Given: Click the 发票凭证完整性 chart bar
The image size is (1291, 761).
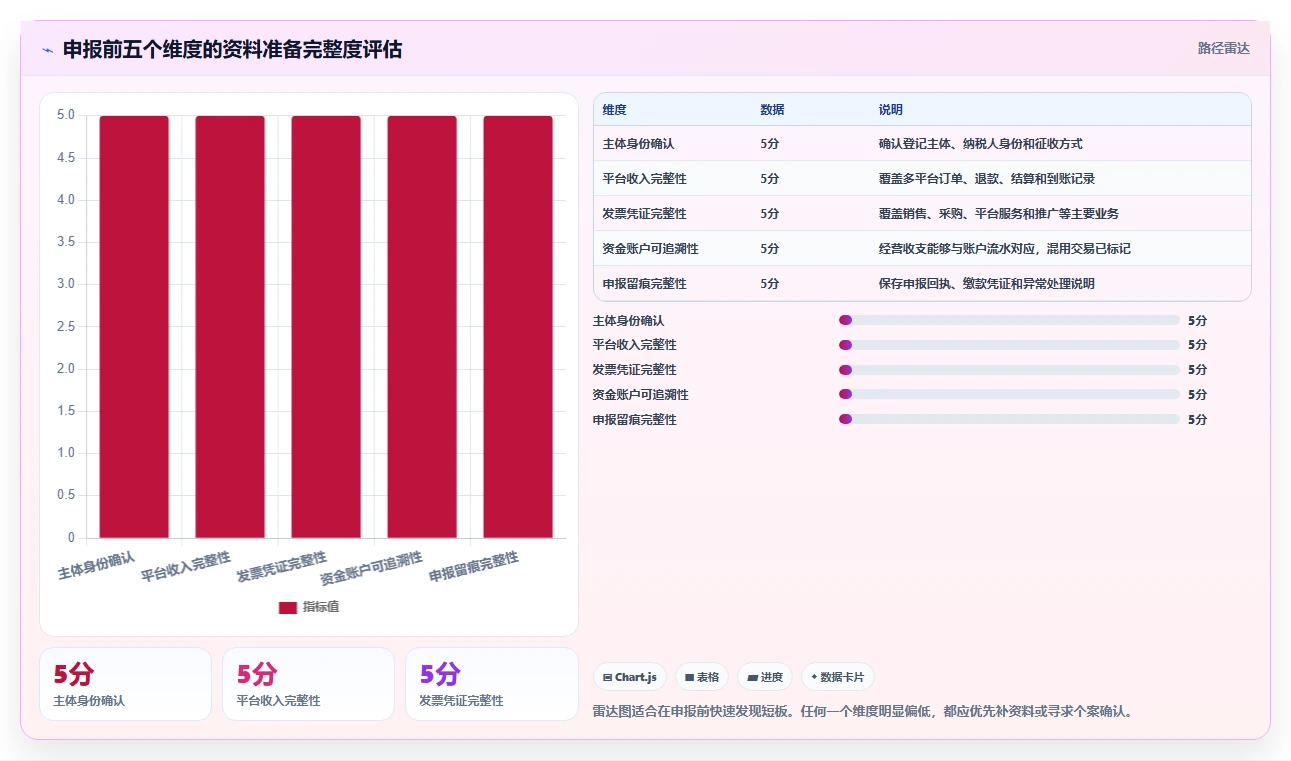Looking at the screenshot, I should coord(326,327).
